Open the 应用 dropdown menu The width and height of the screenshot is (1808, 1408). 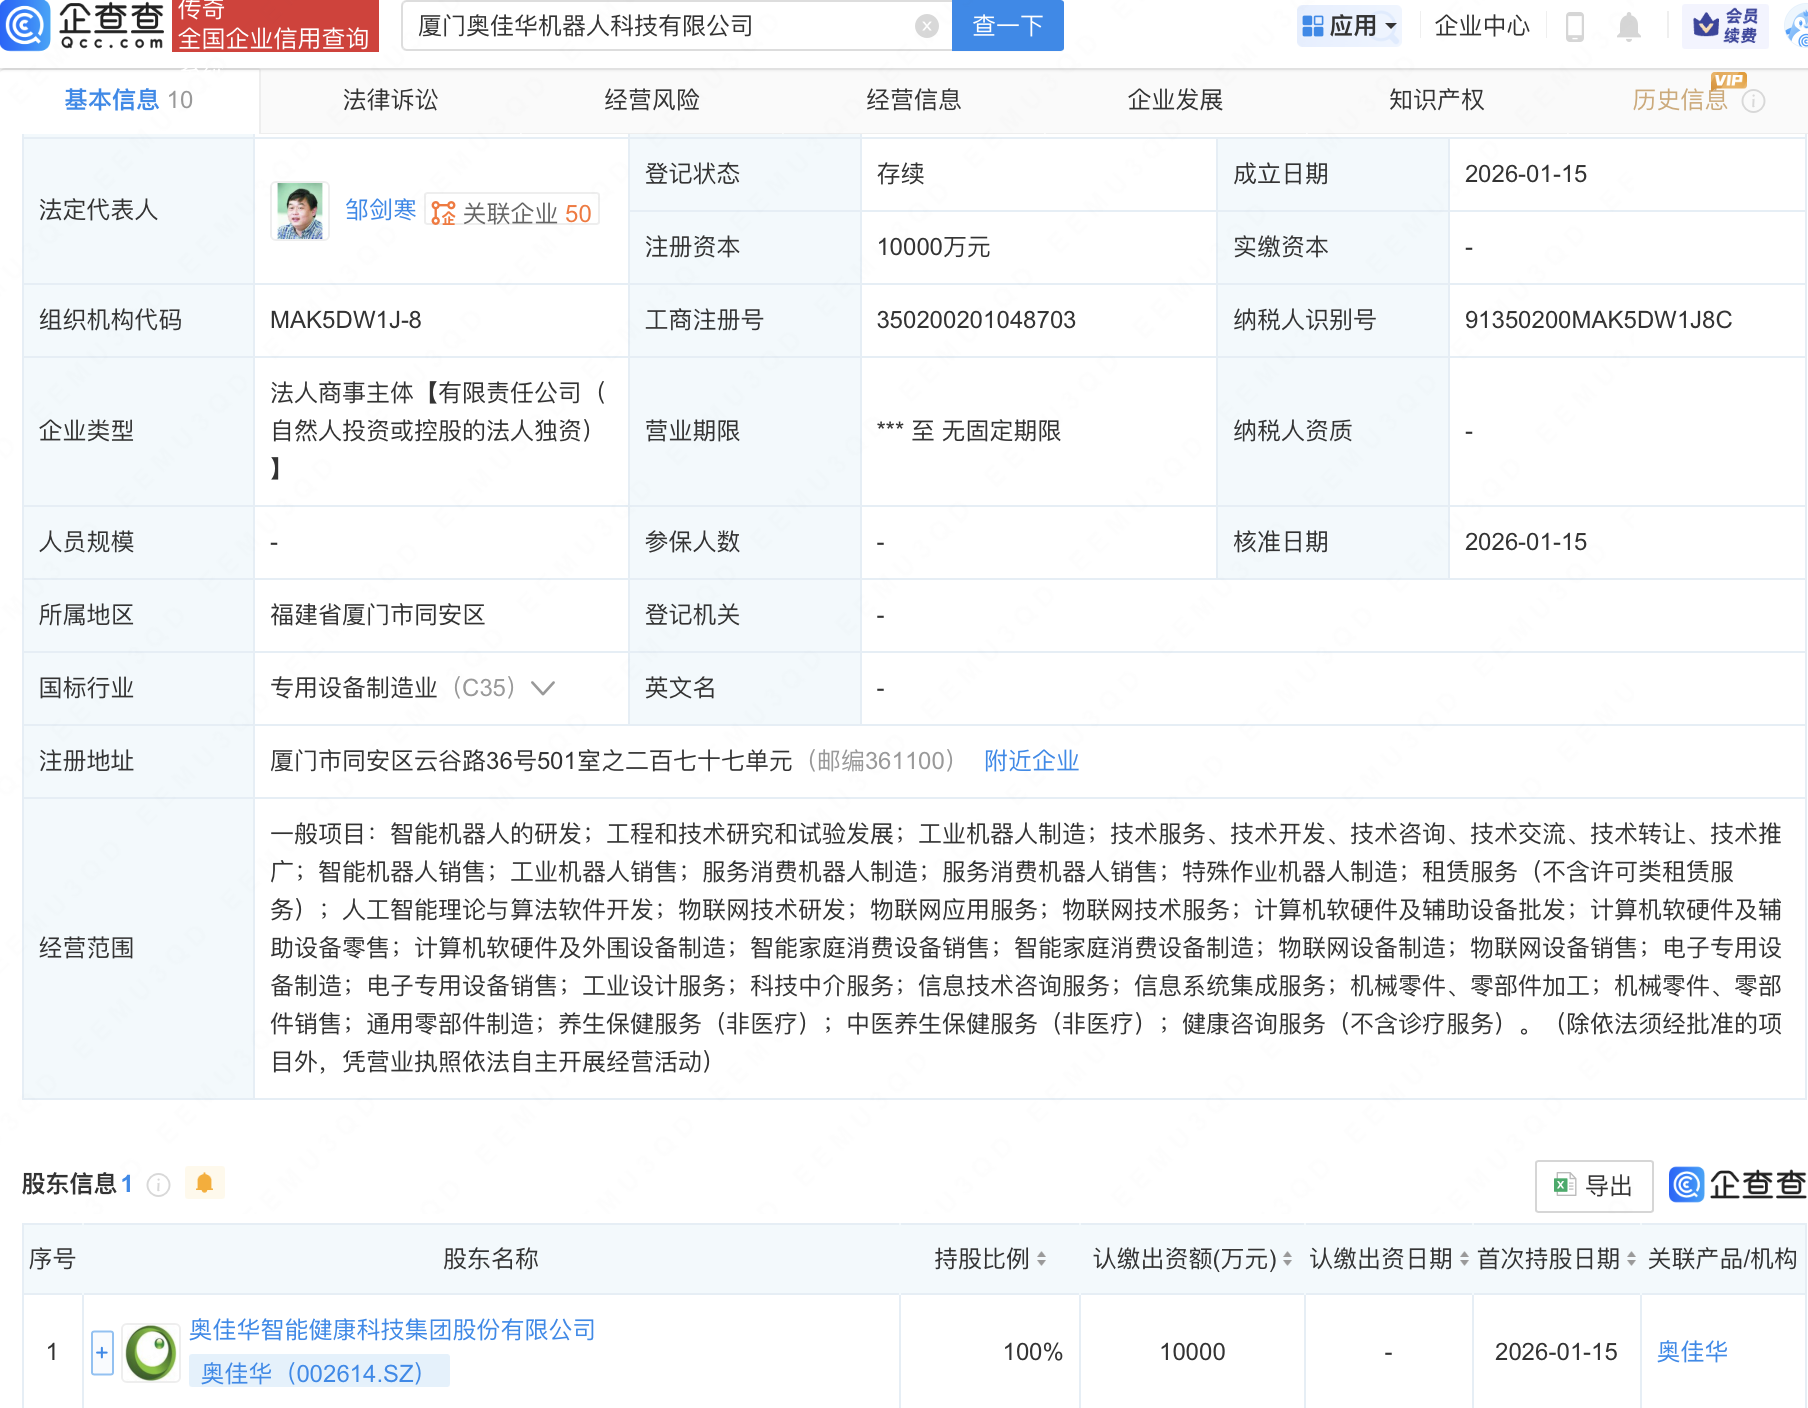(x=1349, y=26)
